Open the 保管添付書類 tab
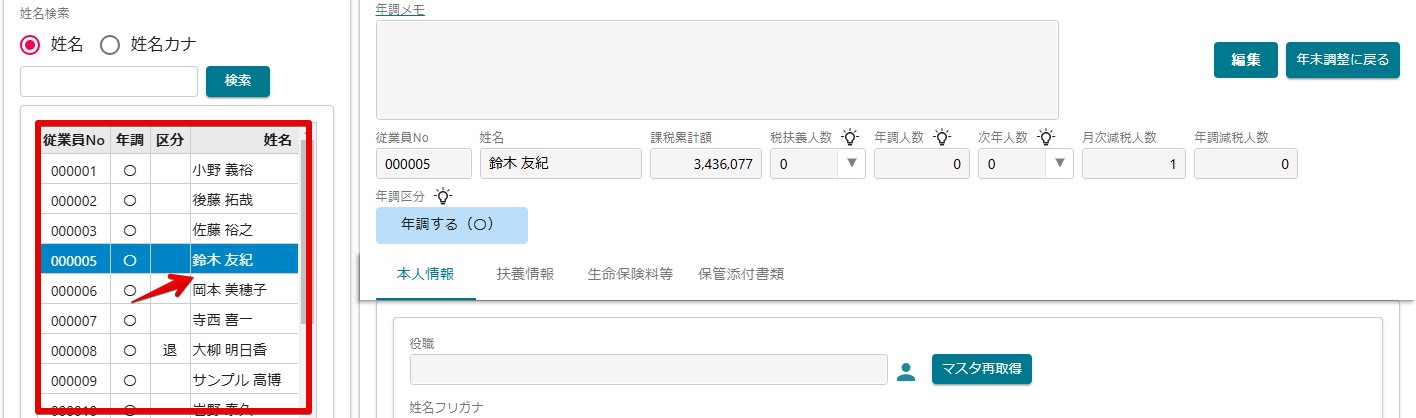This screenshot has height=418, width=1416. tap(740, 274)
